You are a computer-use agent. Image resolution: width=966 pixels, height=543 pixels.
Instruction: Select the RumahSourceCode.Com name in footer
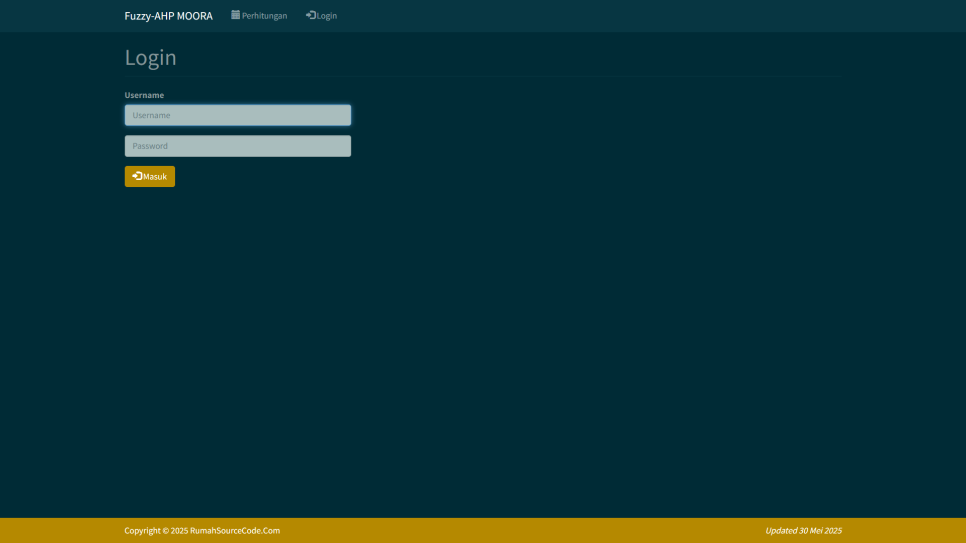[x=235, y=531]
